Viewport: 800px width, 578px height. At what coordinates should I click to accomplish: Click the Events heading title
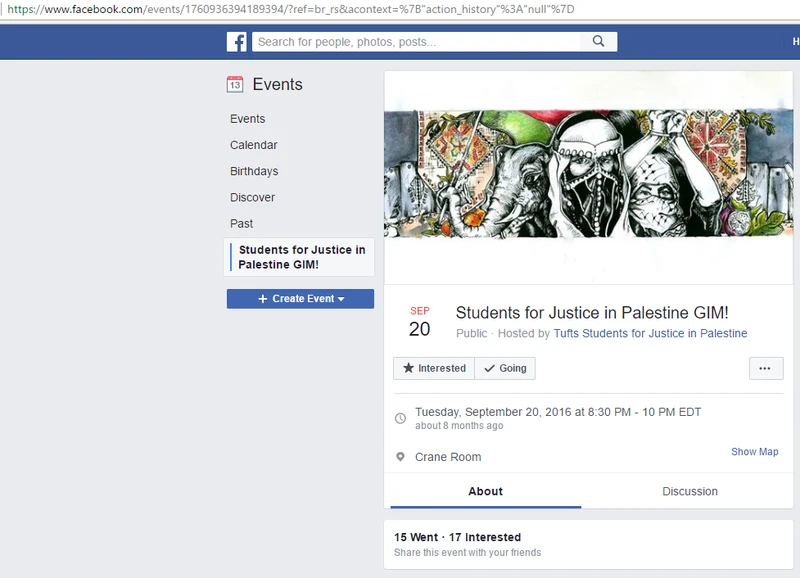(x=278, y=84)
